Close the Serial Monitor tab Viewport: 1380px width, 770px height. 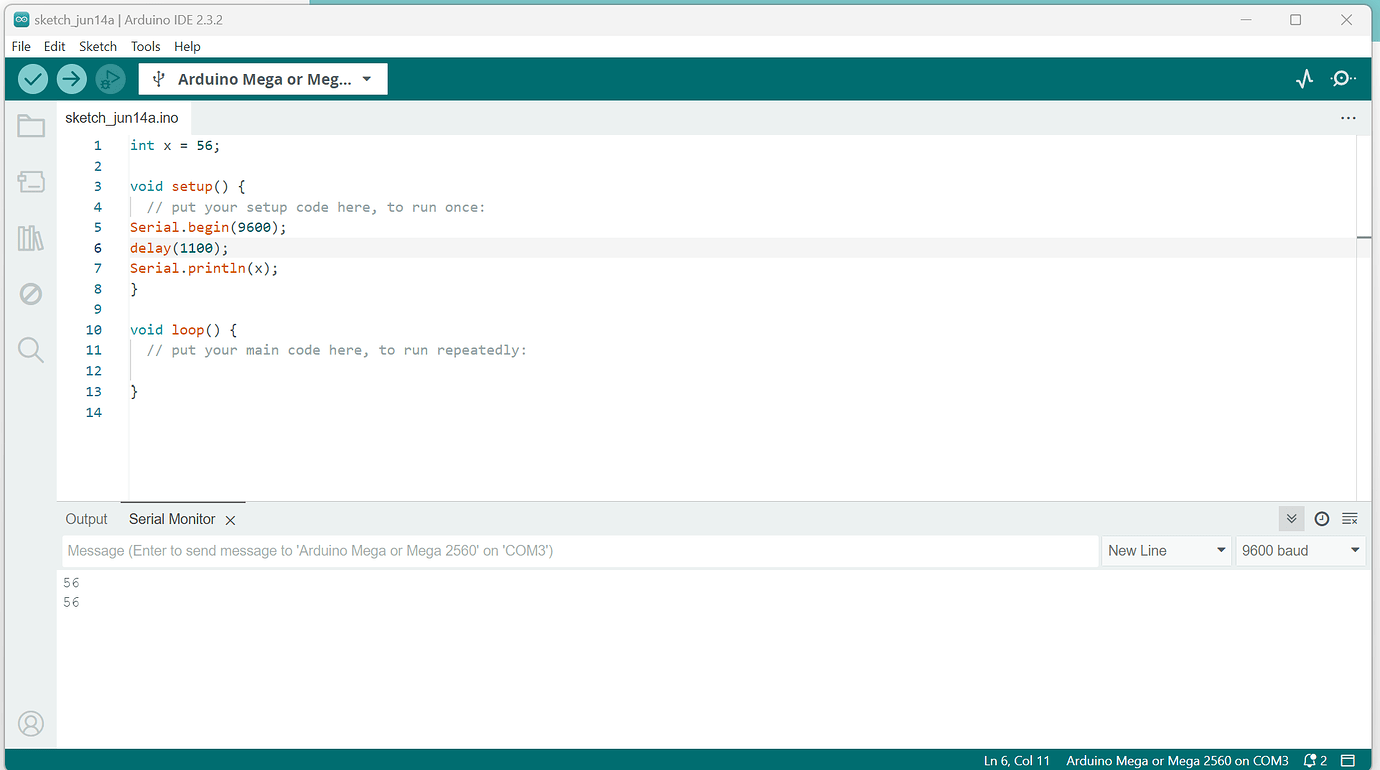[x=230, y=519]
